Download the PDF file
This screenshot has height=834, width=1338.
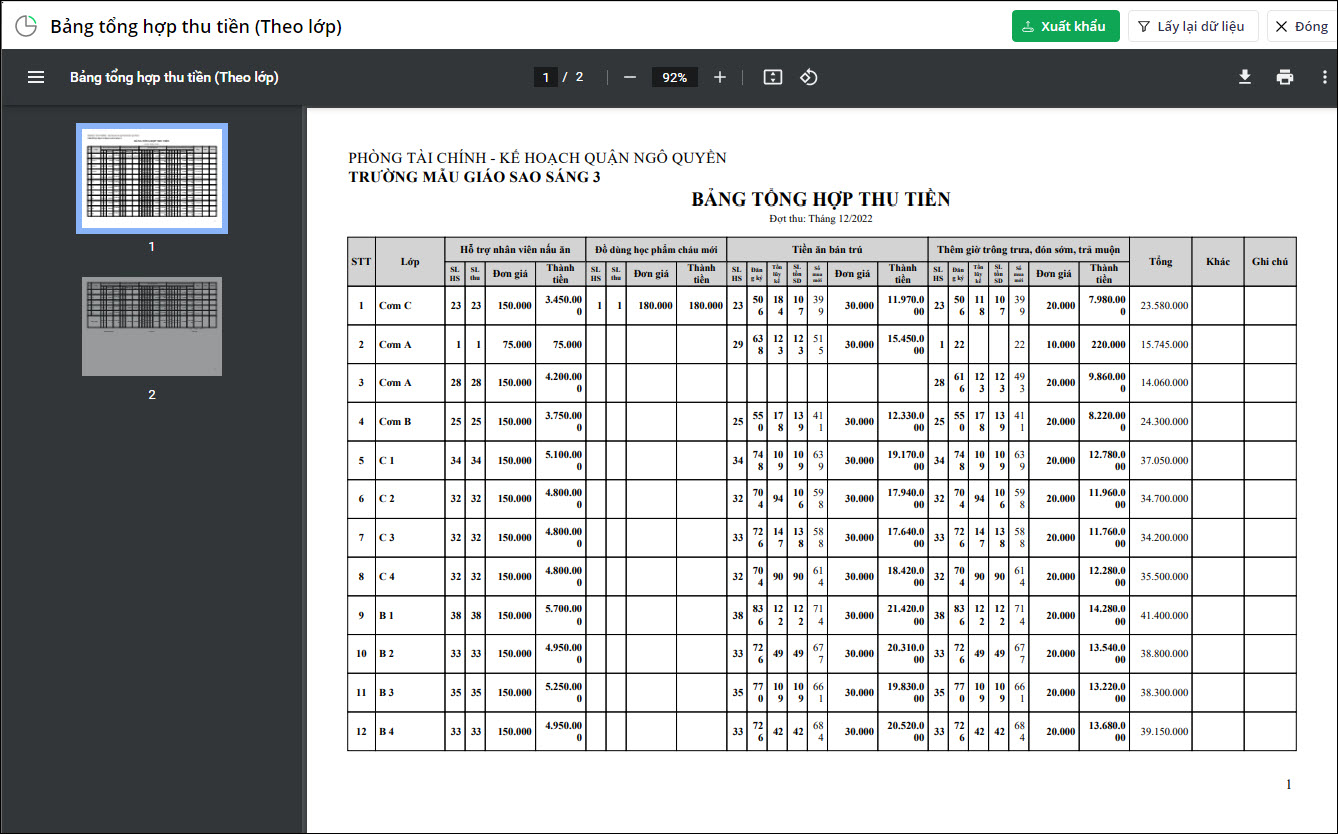click(1245, 77)
